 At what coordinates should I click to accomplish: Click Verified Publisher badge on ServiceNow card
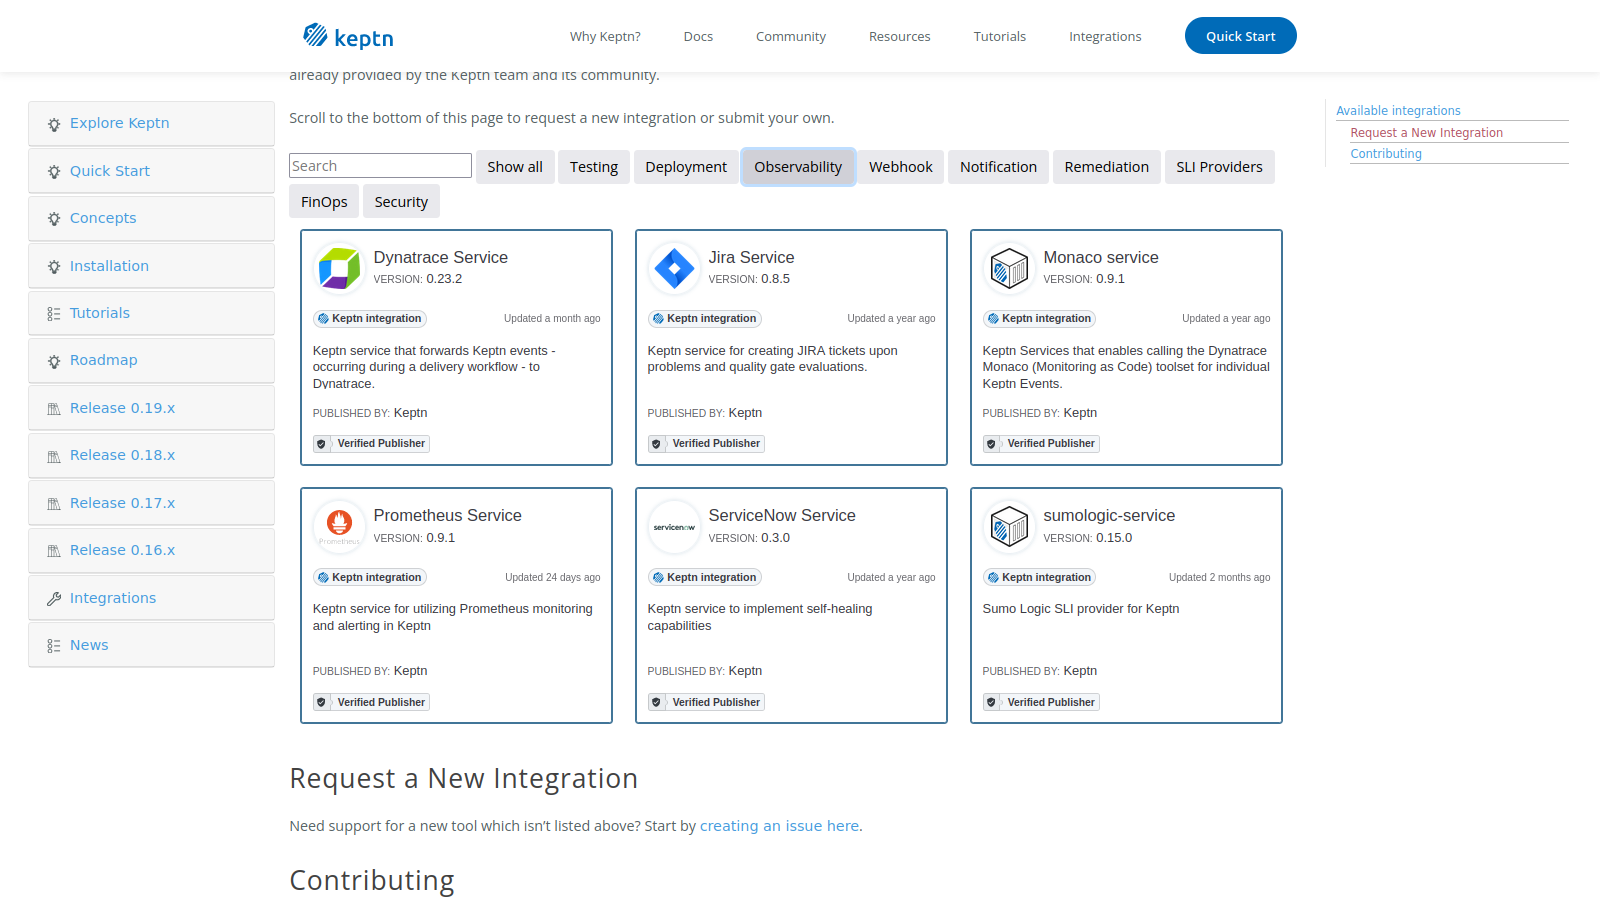(x=706, y=703)
